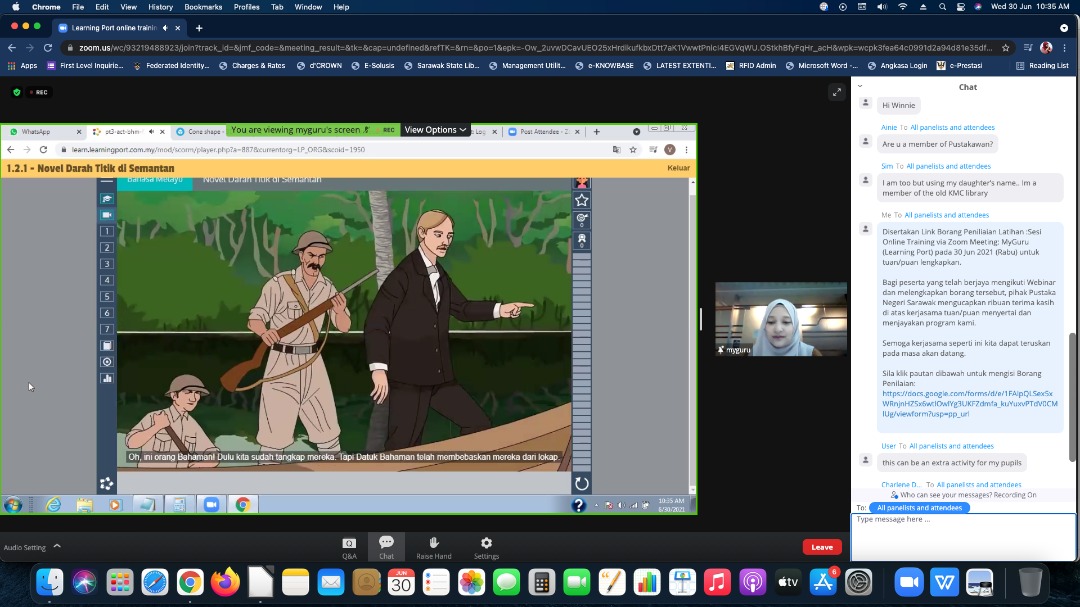Open the Google Forms link in chat
The width and height of the screenshot is (1080, 607).
pyautogui.click(x=969, y=404)
